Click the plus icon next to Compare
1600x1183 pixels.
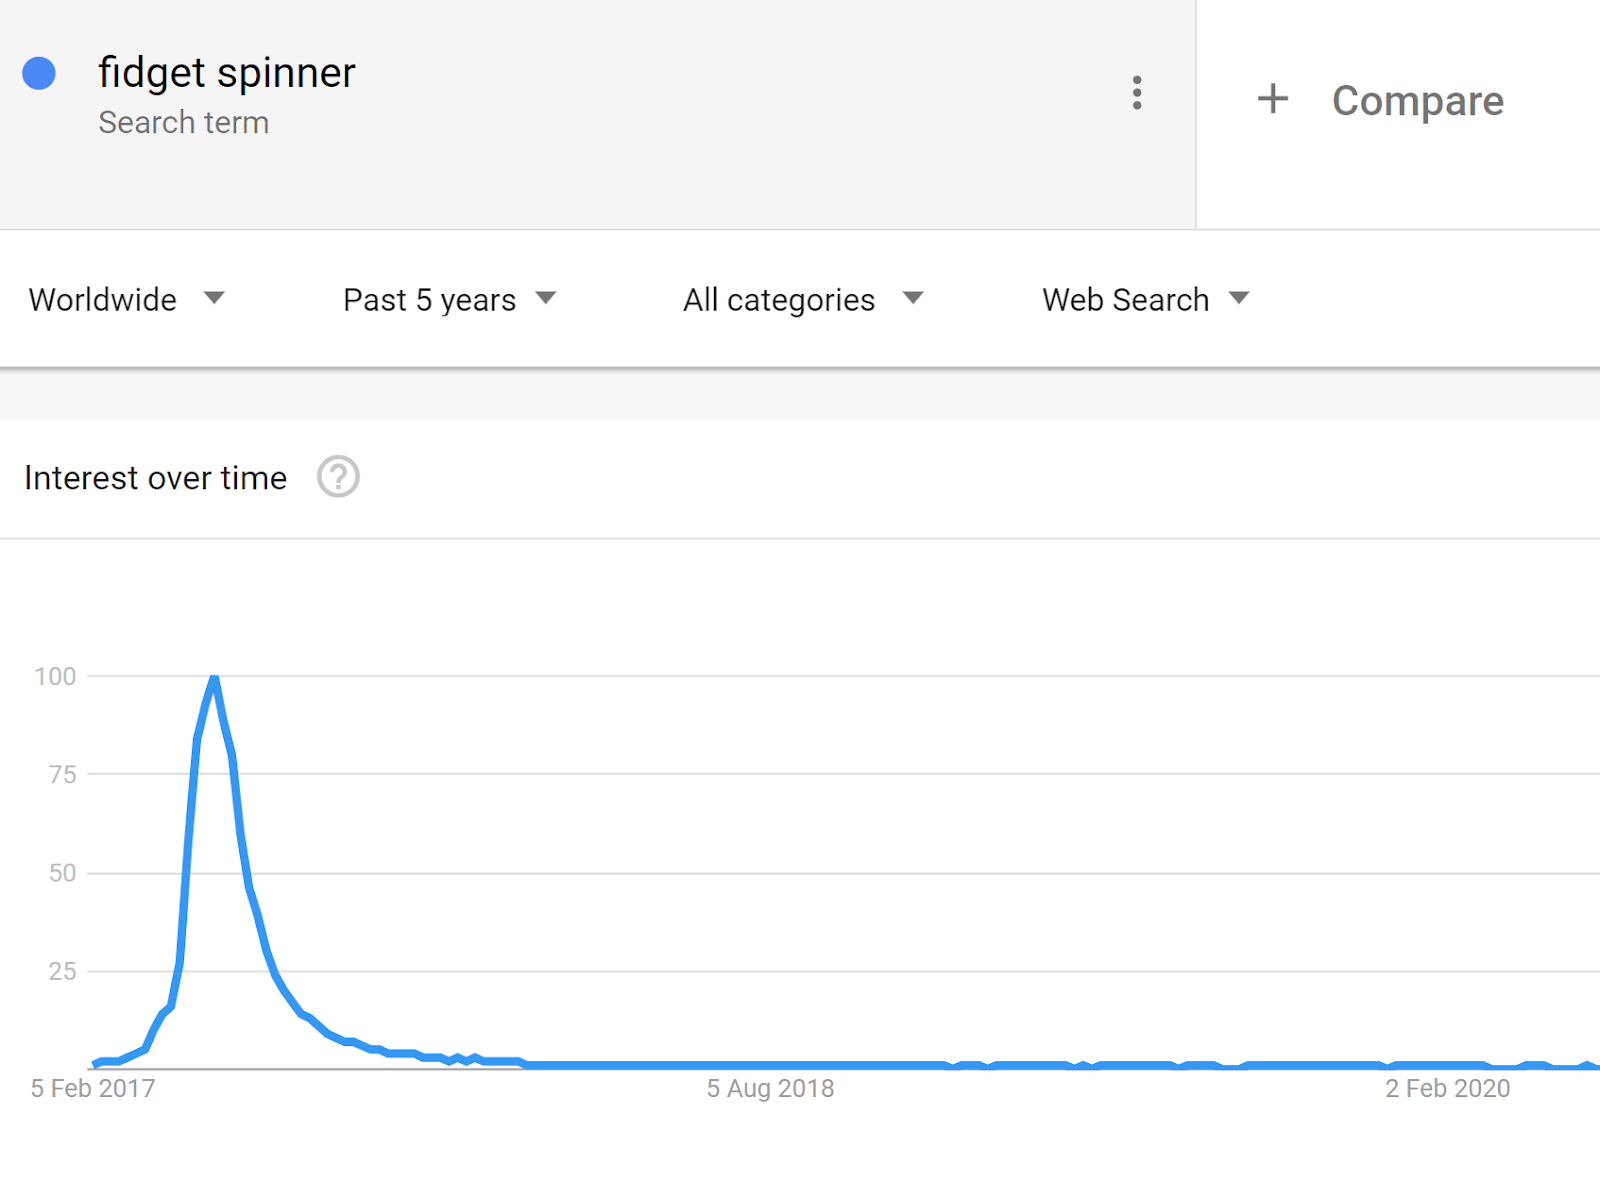[x=1273, y=99]
